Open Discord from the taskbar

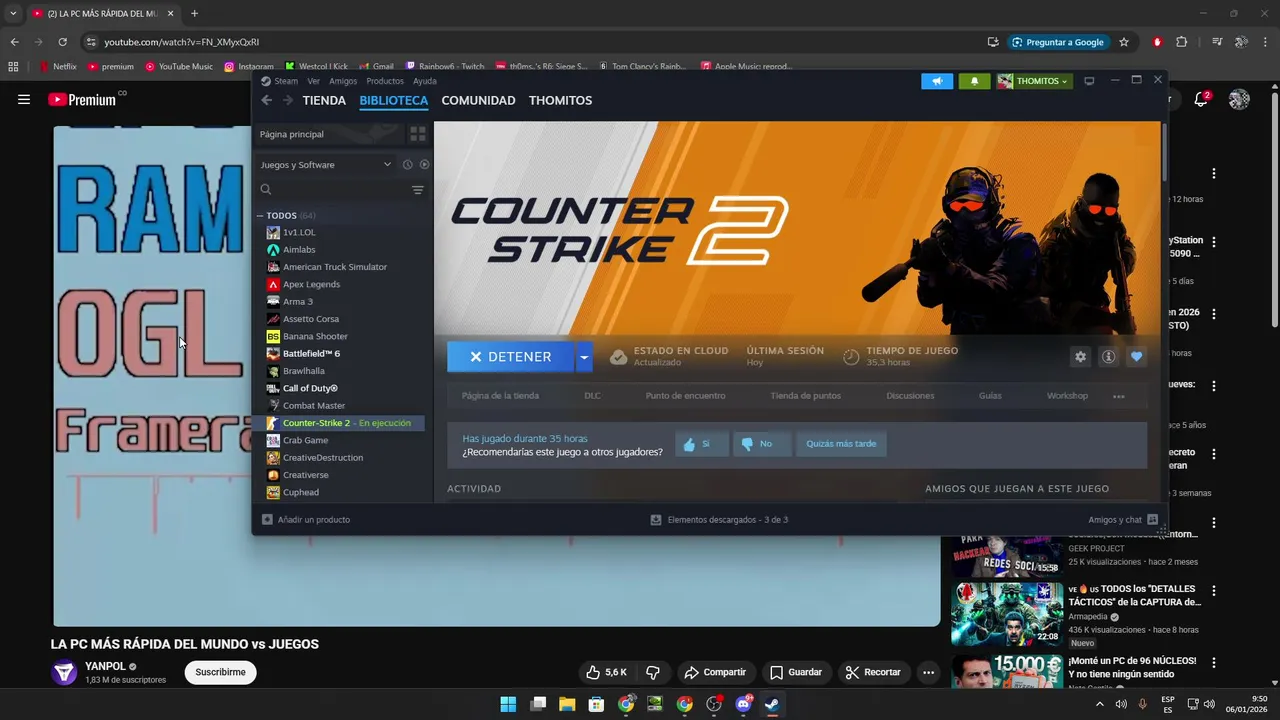tap(743, 704)
